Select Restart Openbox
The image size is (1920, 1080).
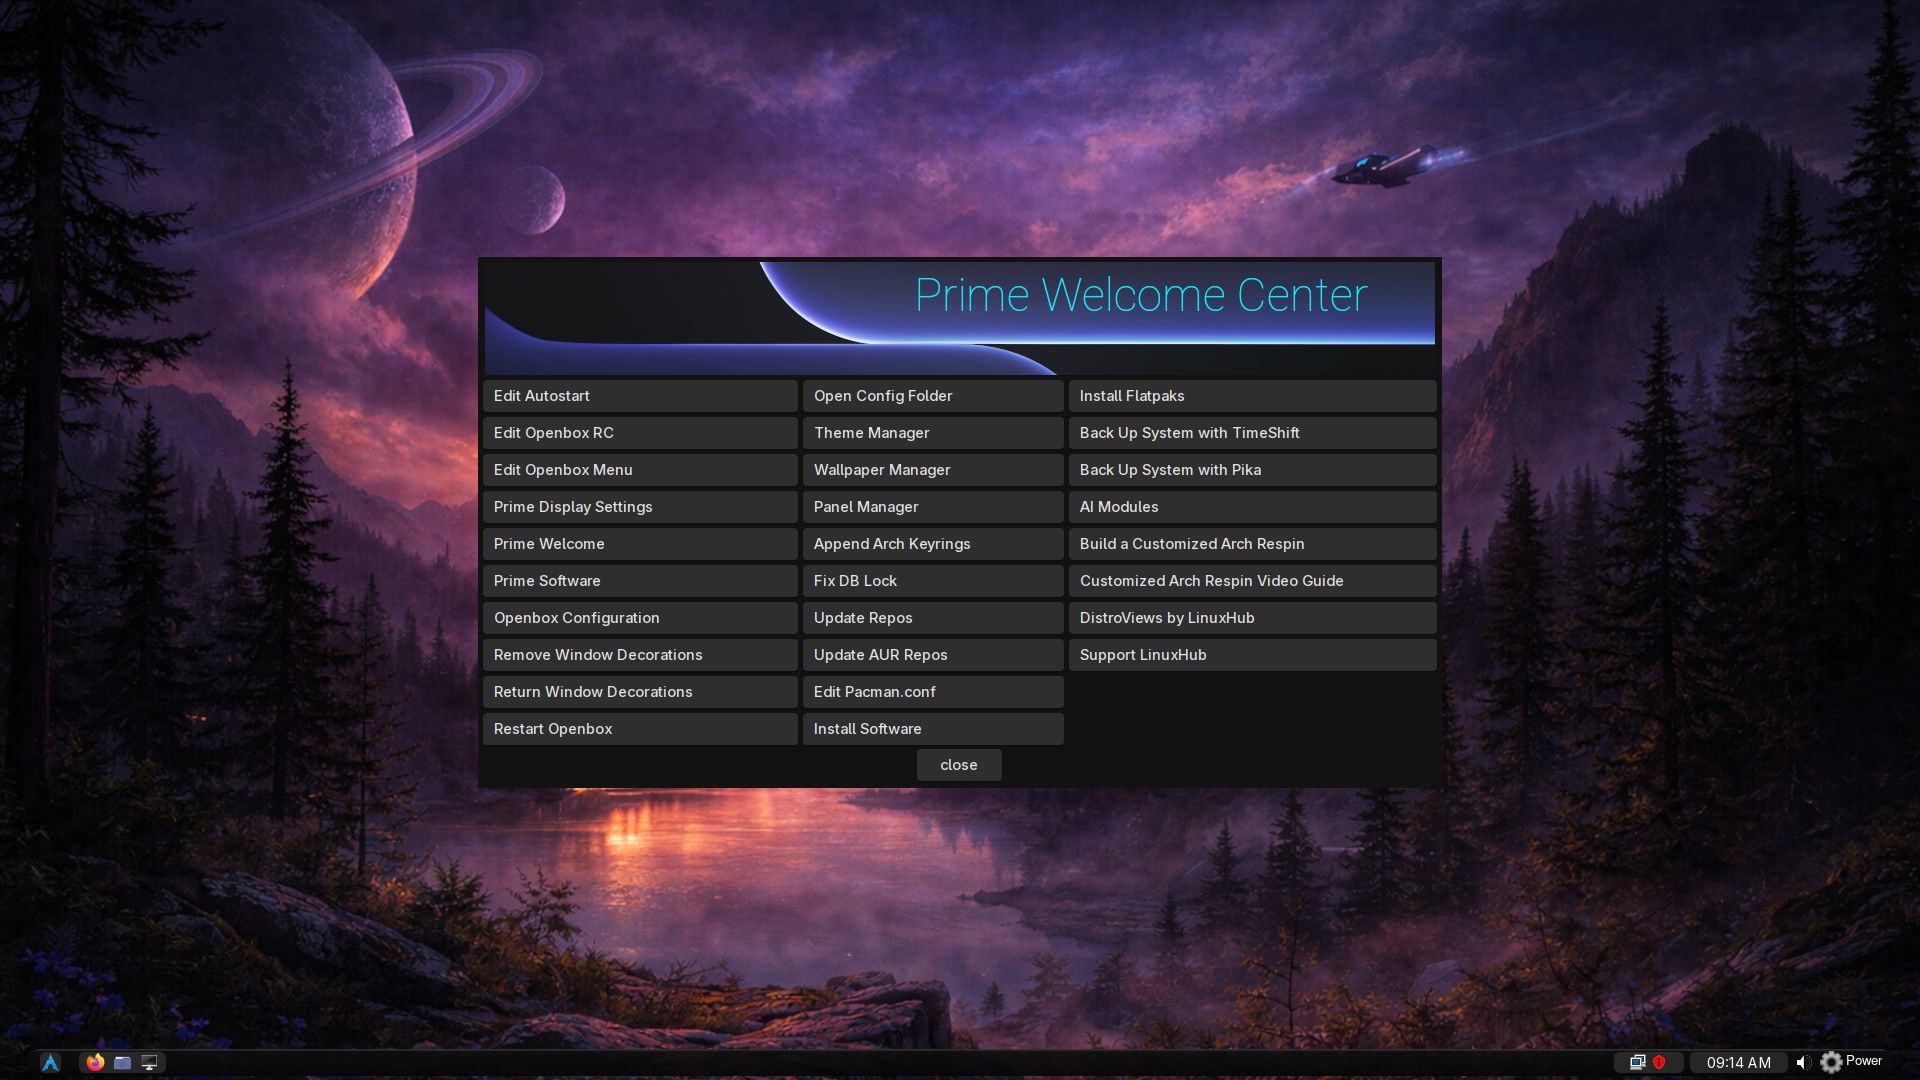click(639, 729)
